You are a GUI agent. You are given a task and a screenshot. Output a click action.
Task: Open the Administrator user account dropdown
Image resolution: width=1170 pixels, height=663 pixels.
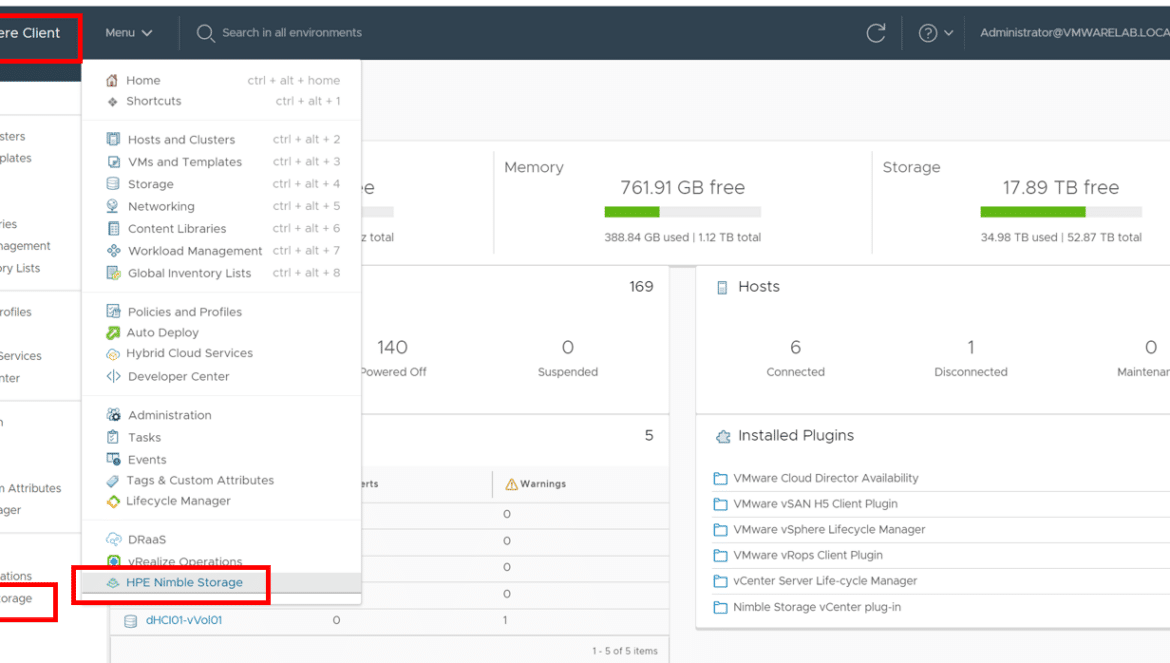click(1074, 33)
